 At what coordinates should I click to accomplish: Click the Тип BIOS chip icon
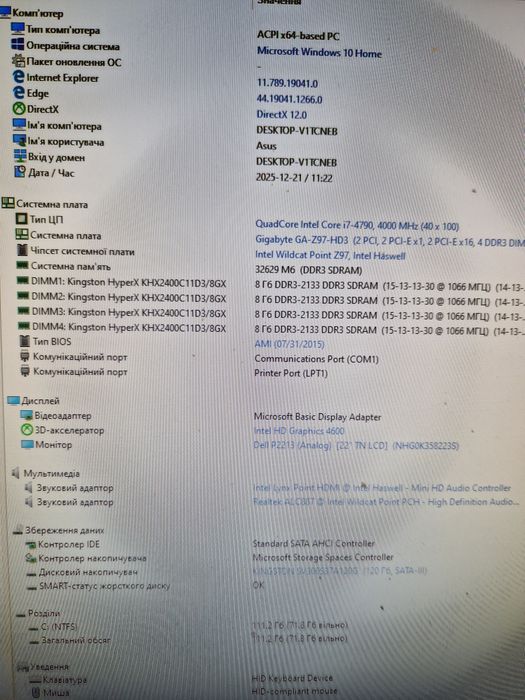pyautogui.click(x=25, y=341)
